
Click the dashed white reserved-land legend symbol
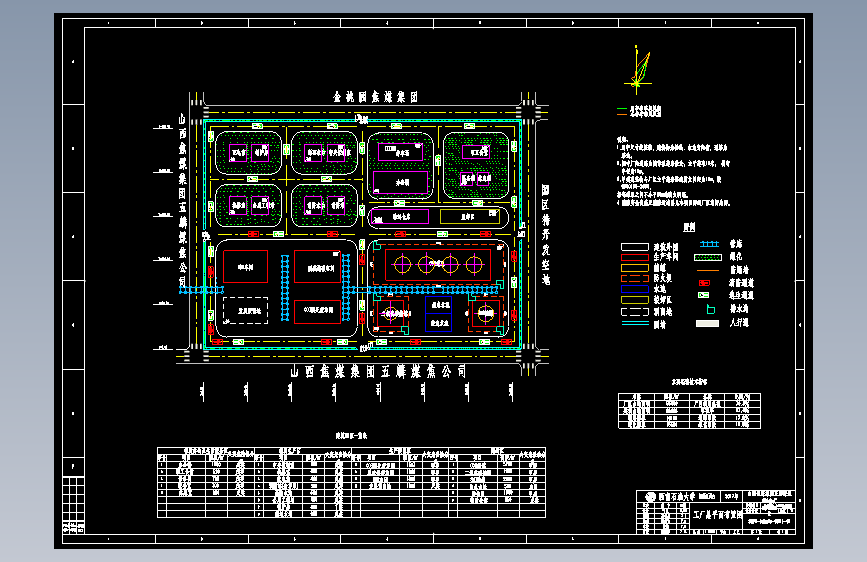pyautogui.click(x=635, y=312)
